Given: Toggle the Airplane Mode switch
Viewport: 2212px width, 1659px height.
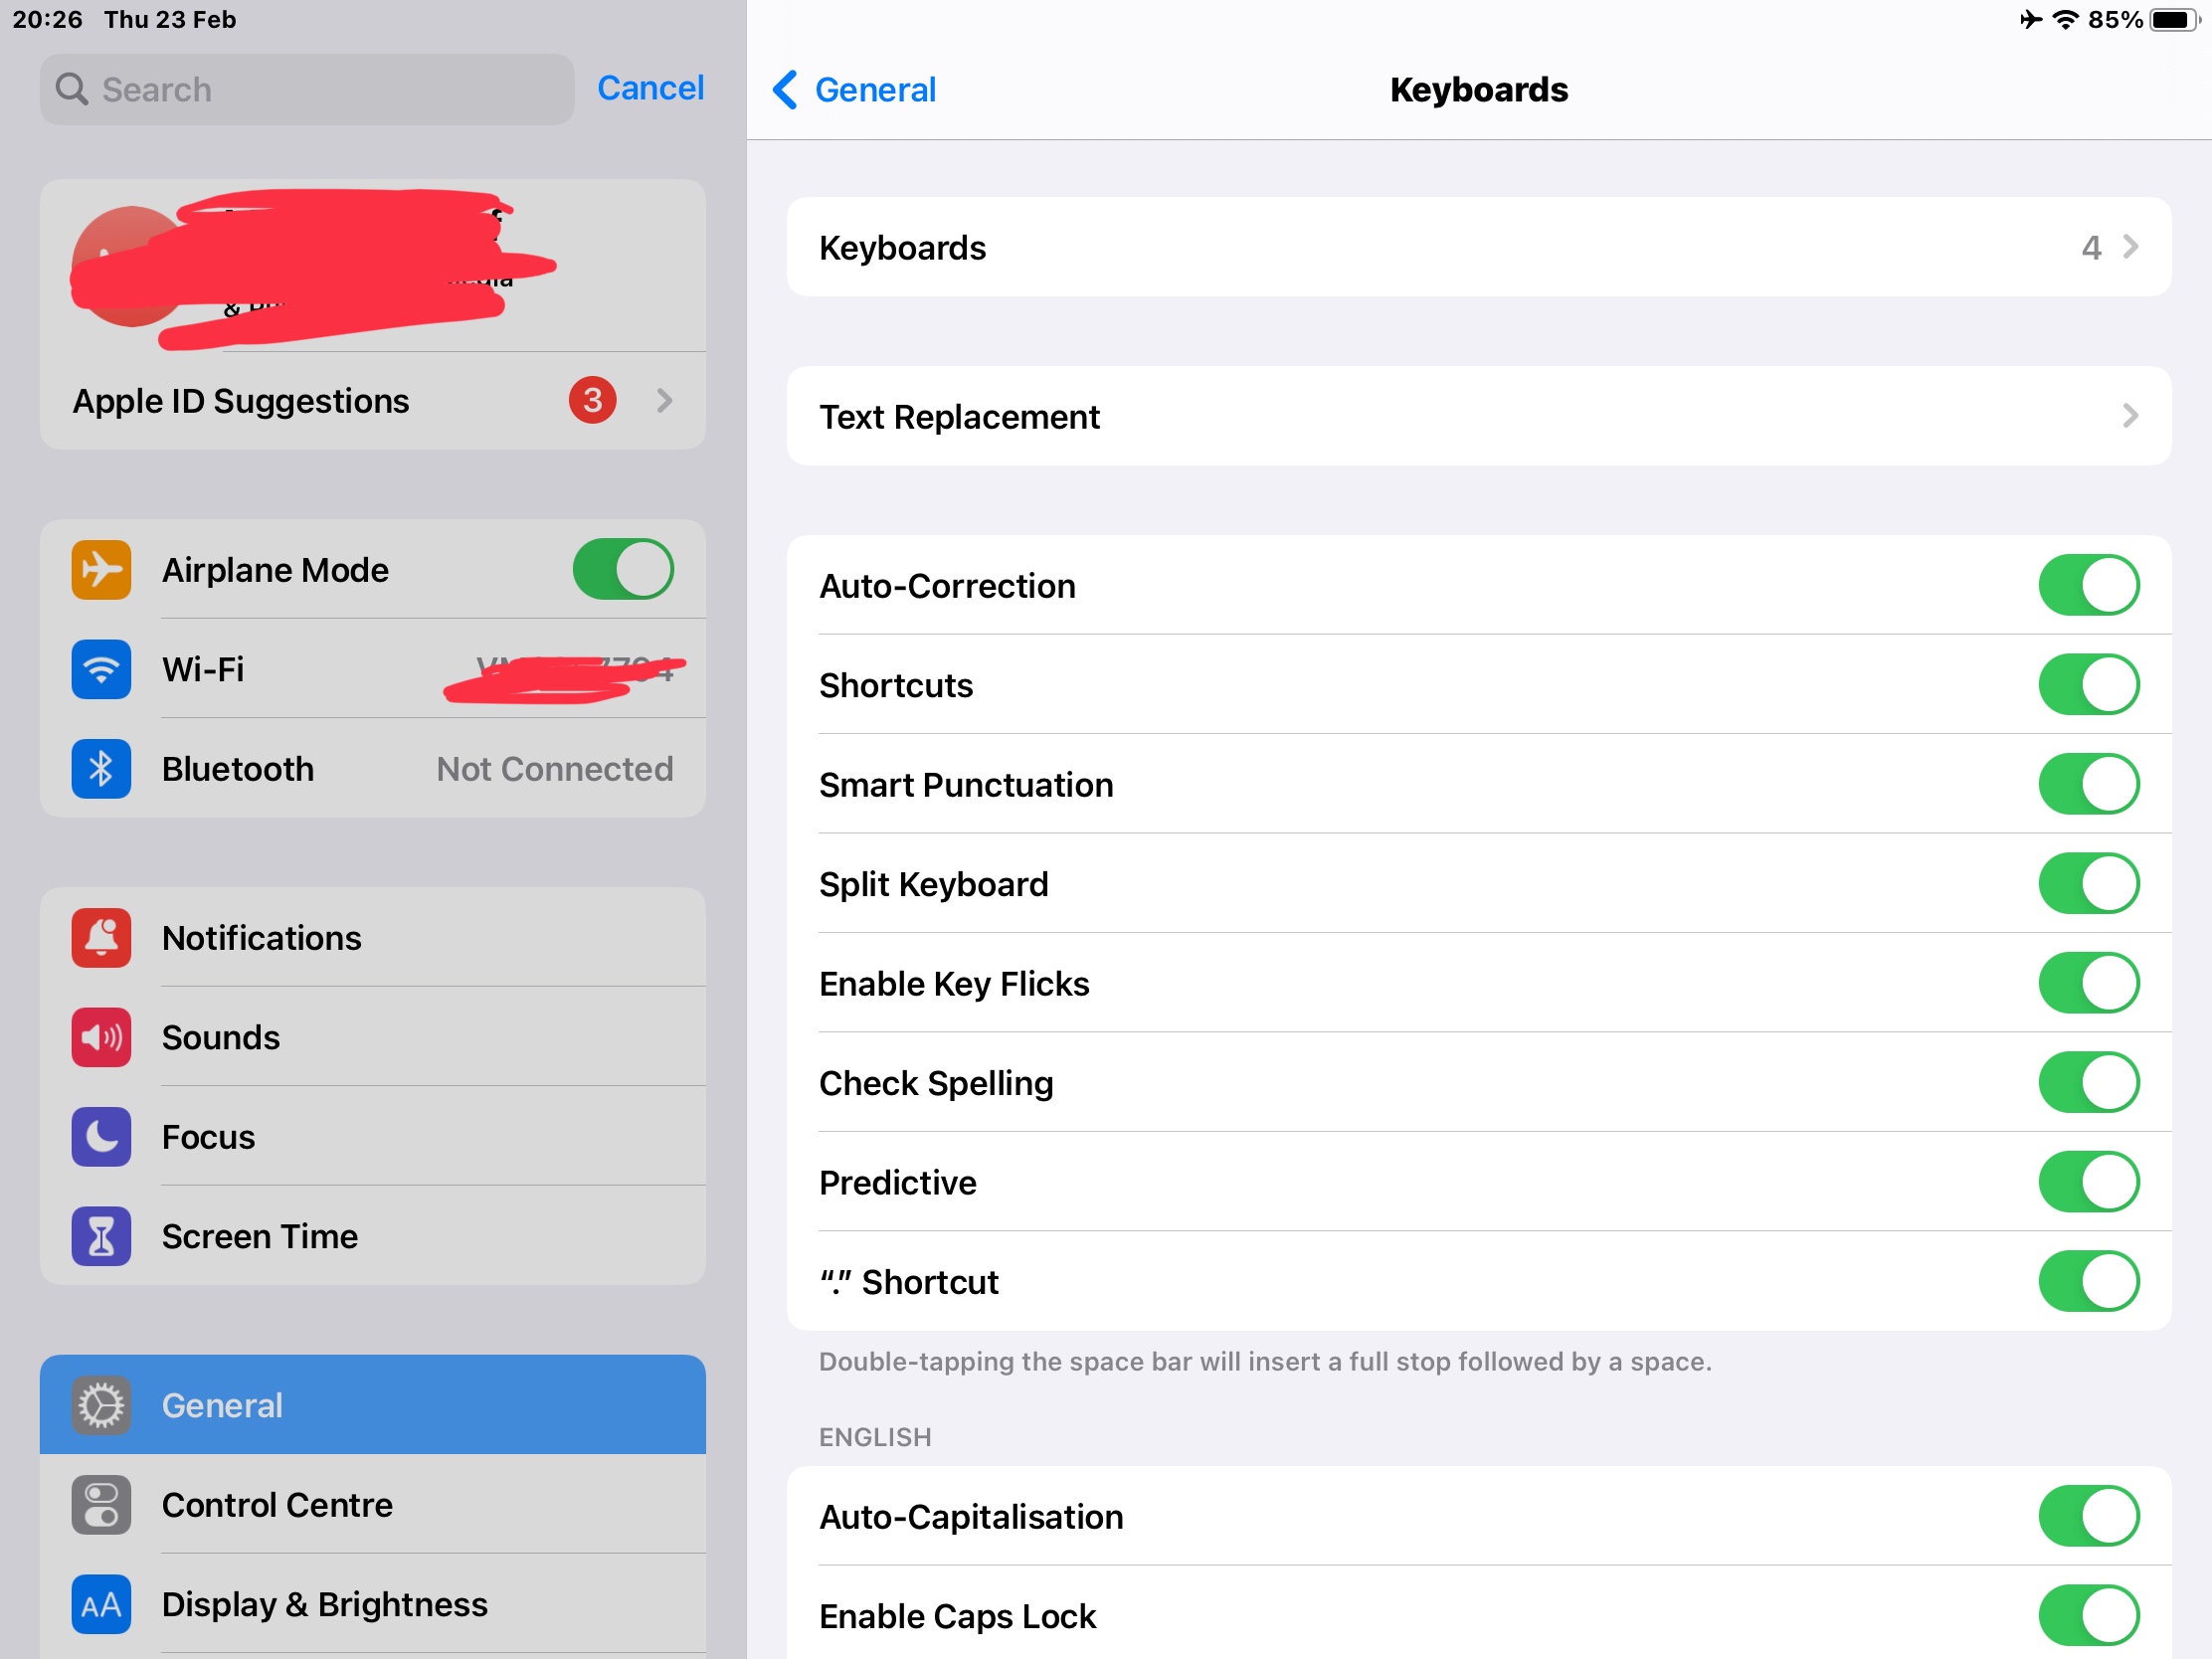Looking at the screenshot, I should point(622,570).
